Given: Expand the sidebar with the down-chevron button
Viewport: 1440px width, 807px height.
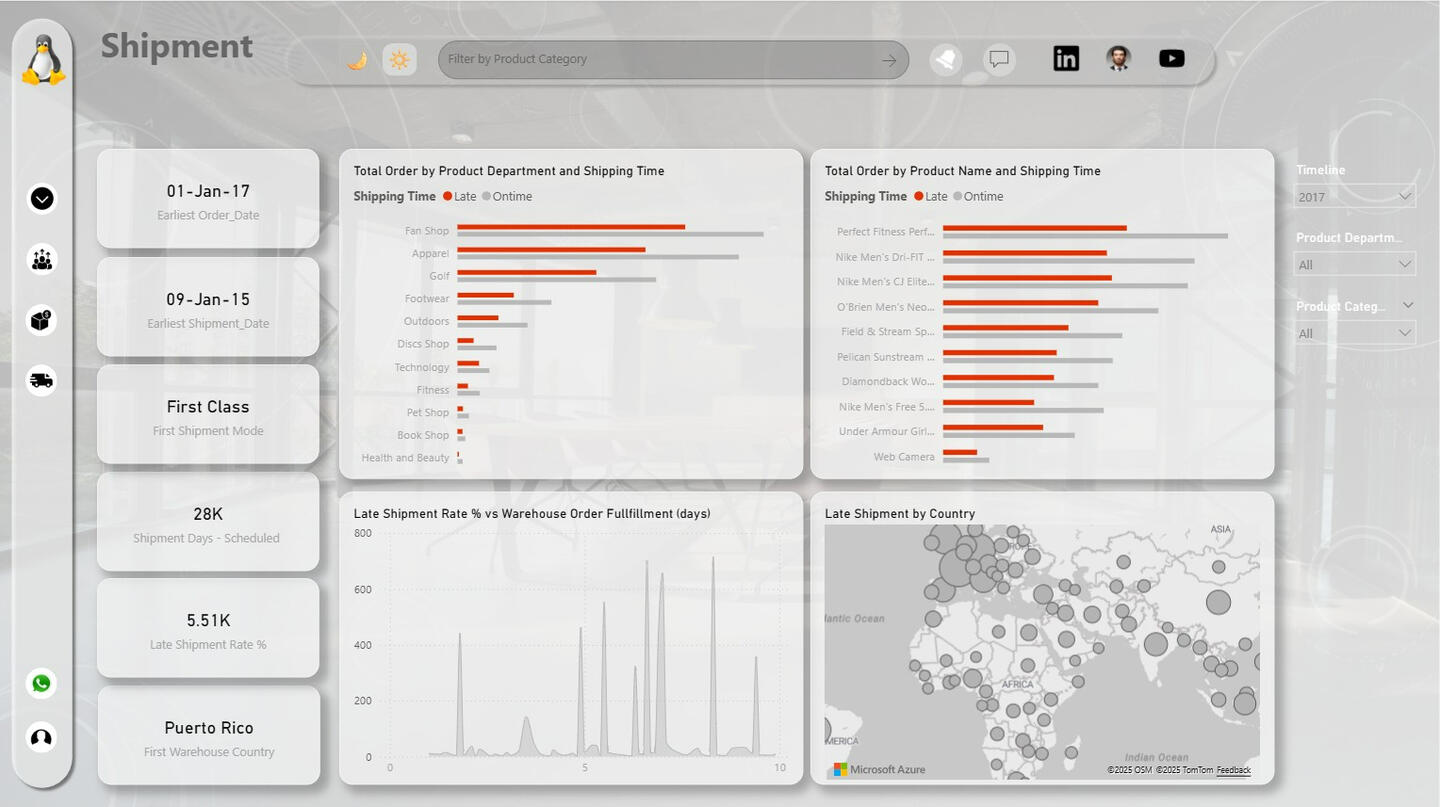Looking at the screenshot, I should coord(41,199).
